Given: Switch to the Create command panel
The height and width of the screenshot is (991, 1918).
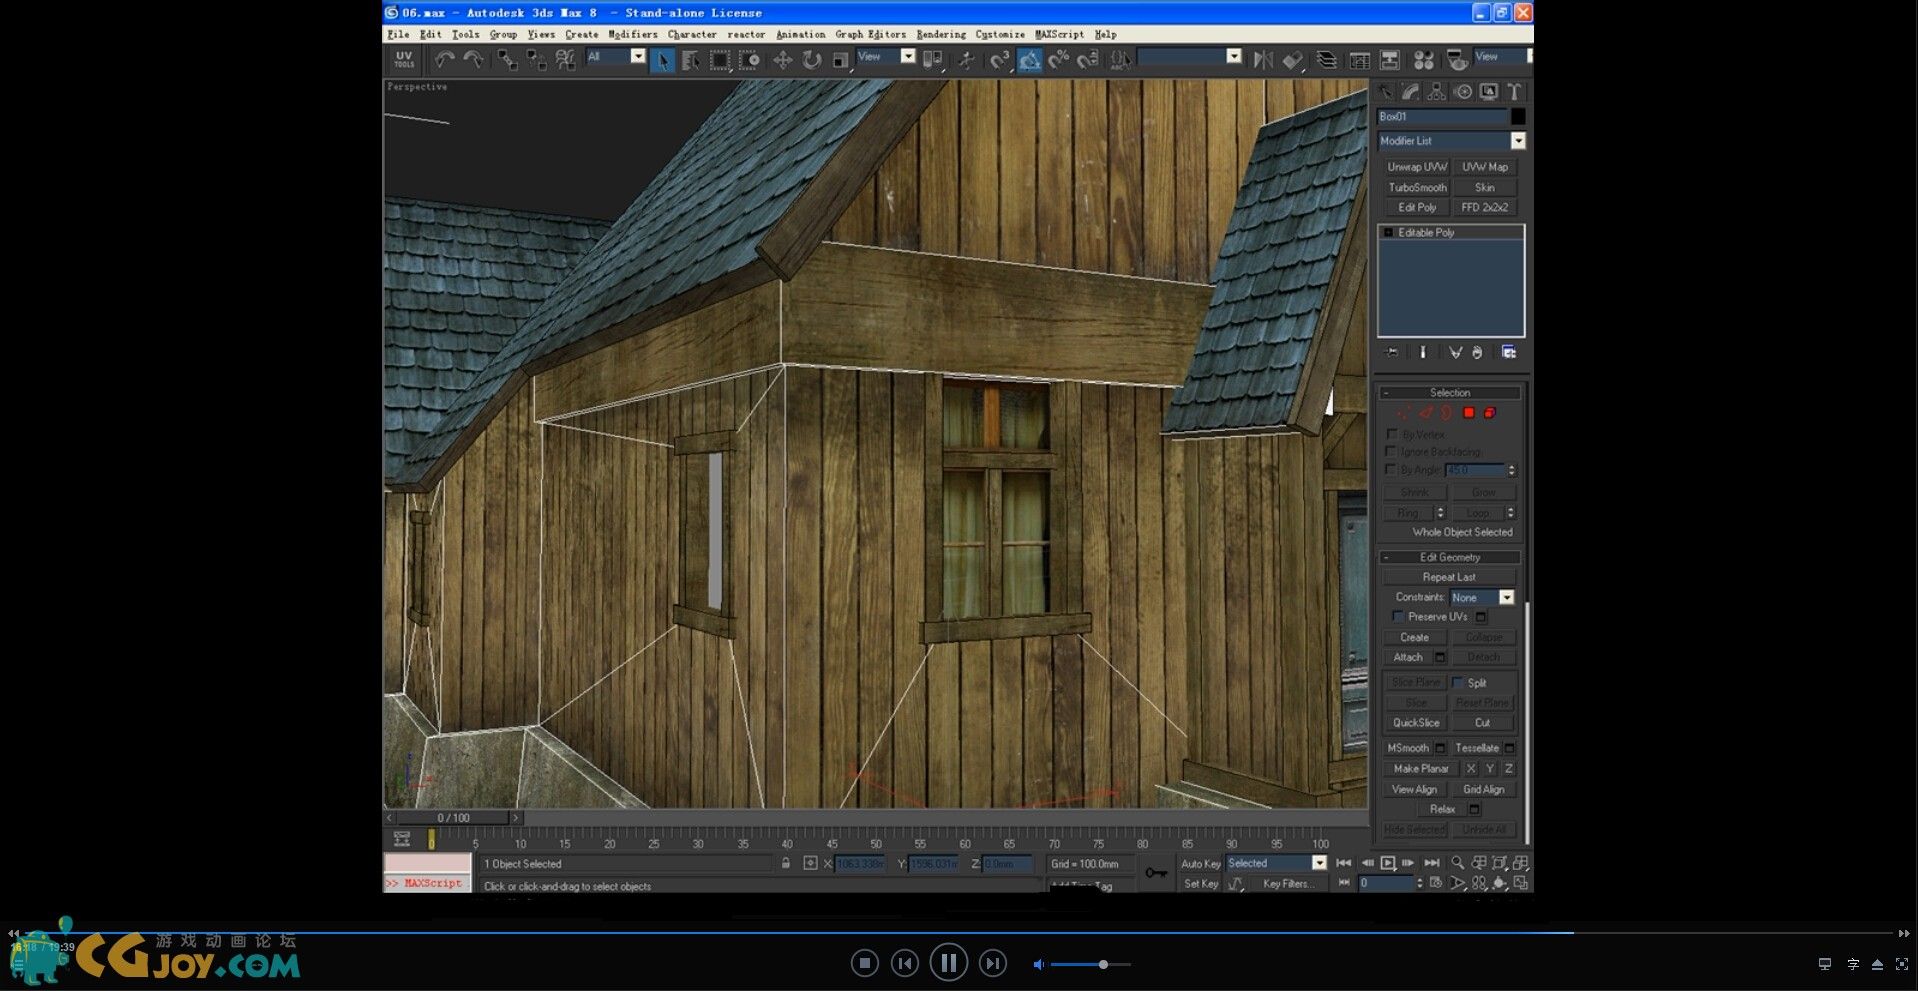Looking at the screenshot, I should pyautogui.click(x=1385, y=92).
